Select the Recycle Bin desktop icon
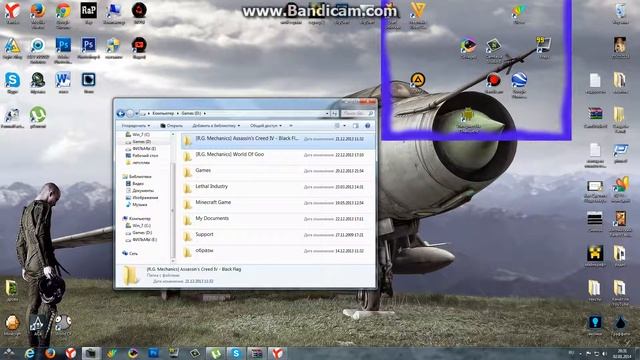This screenshot has width=640, height=360. pos(620,12)
